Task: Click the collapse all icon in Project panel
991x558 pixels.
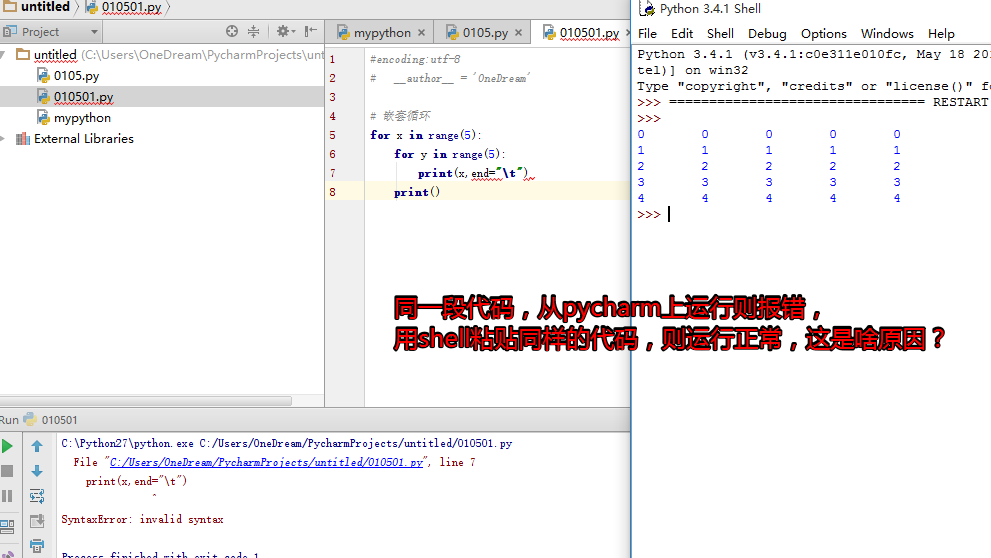Action: (253, 32)
